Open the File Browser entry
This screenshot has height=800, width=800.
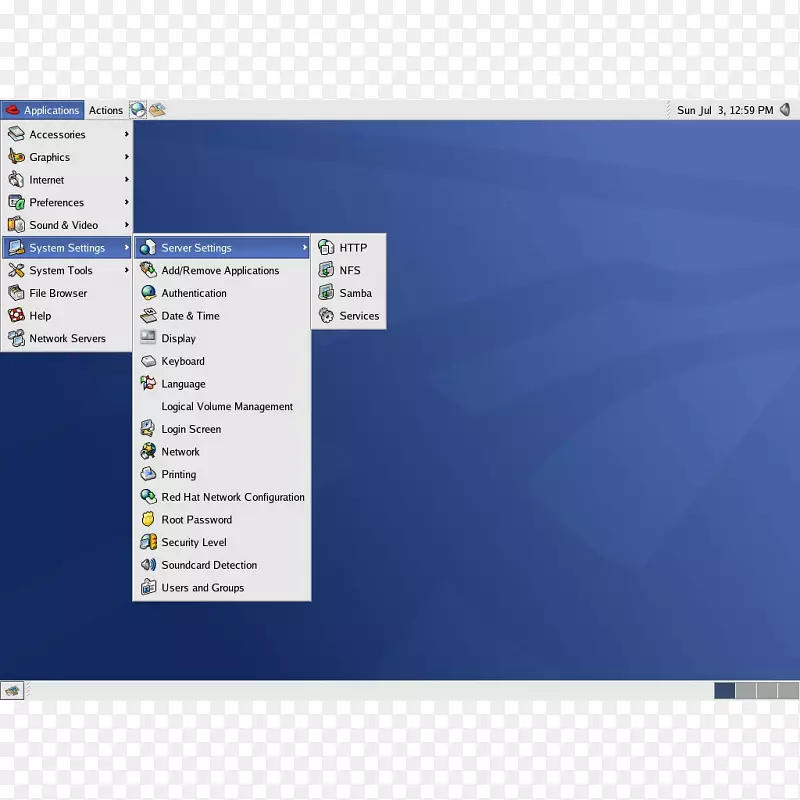click(x=60, y=293)
